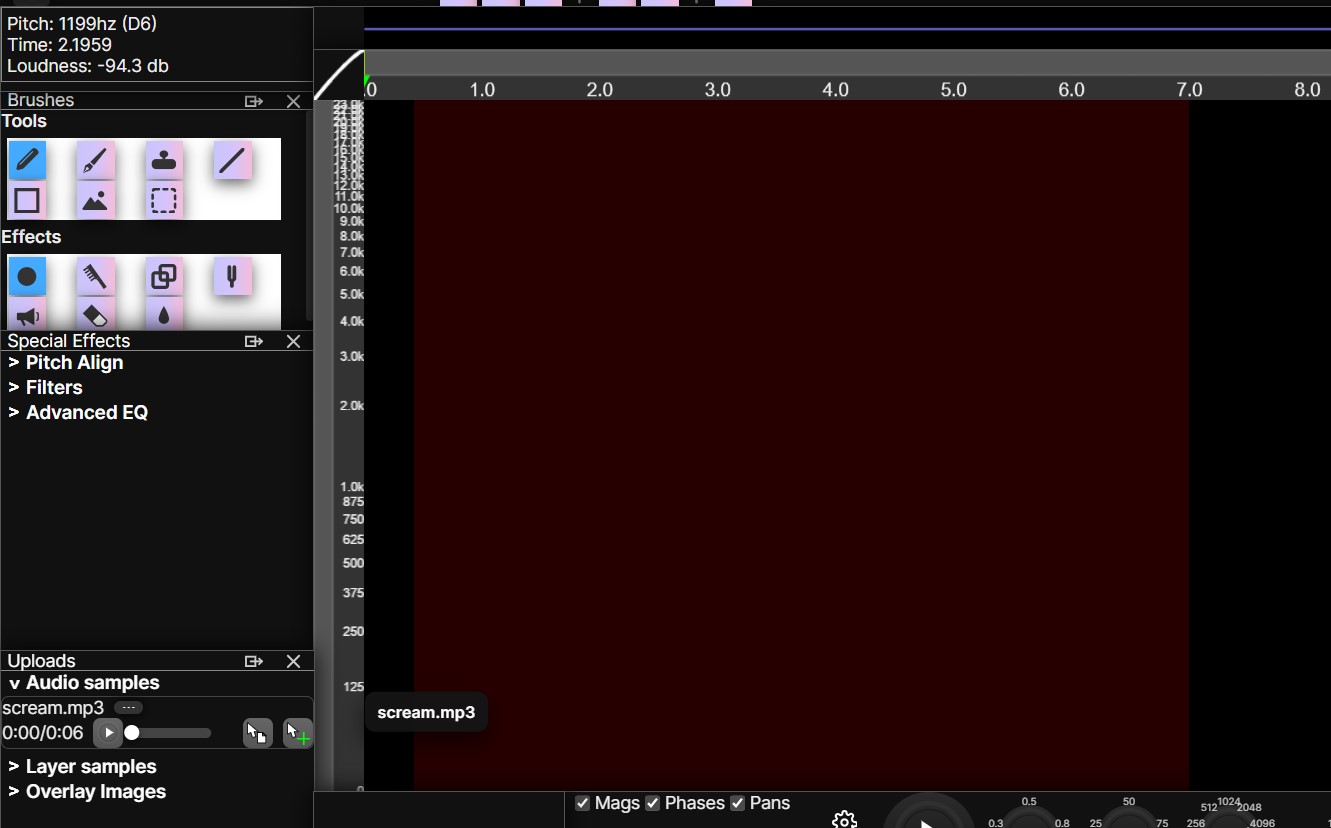This screenshot has height=828, width=1331.
Task: Play the scream.mp3 sample preview
Action: click(108, 733)
